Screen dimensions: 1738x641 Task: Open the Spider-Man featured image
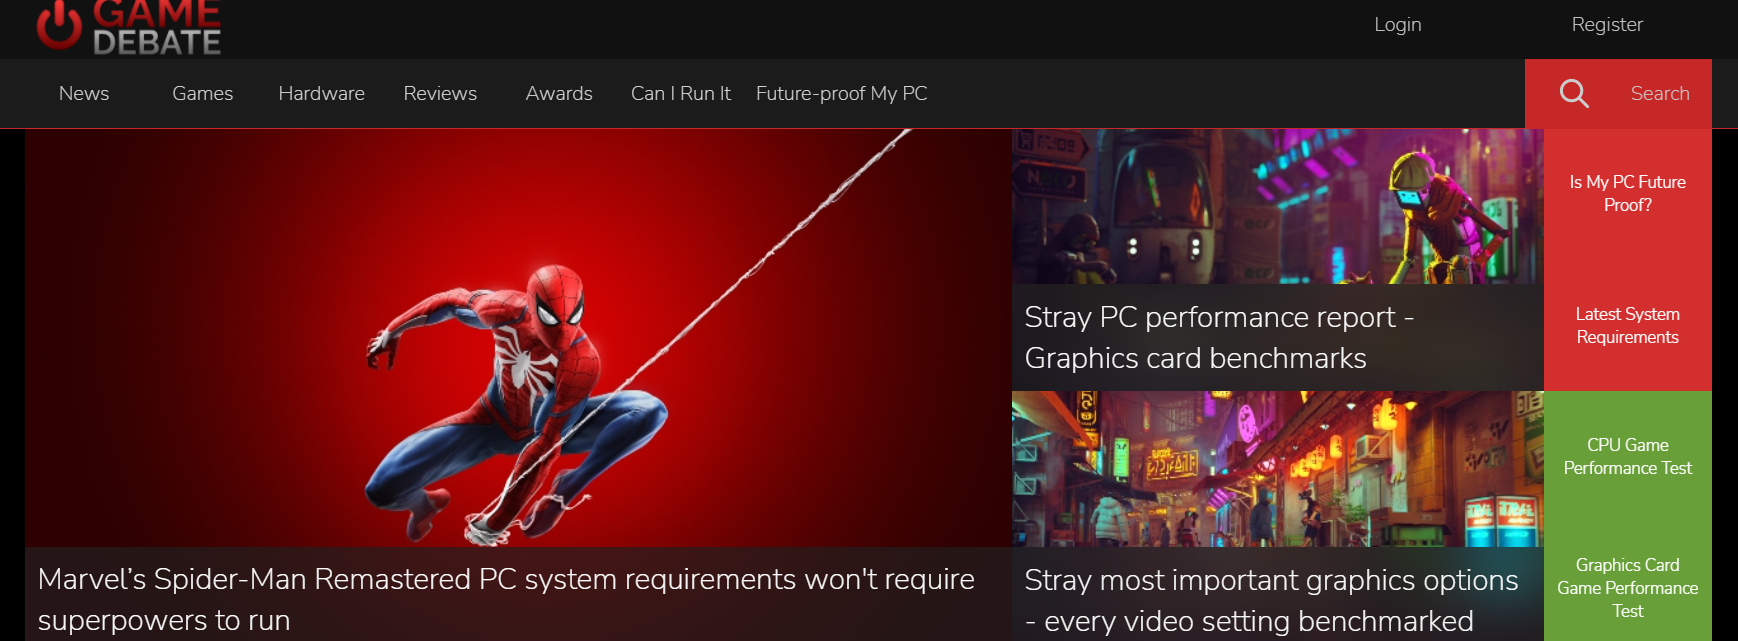pos(518,338)
